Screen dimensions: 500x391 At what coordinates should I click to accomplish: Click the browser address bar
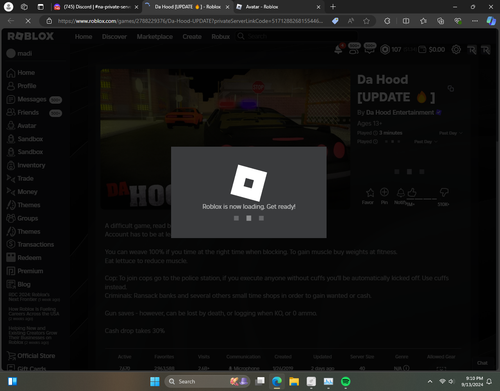(x=190, y=21)
